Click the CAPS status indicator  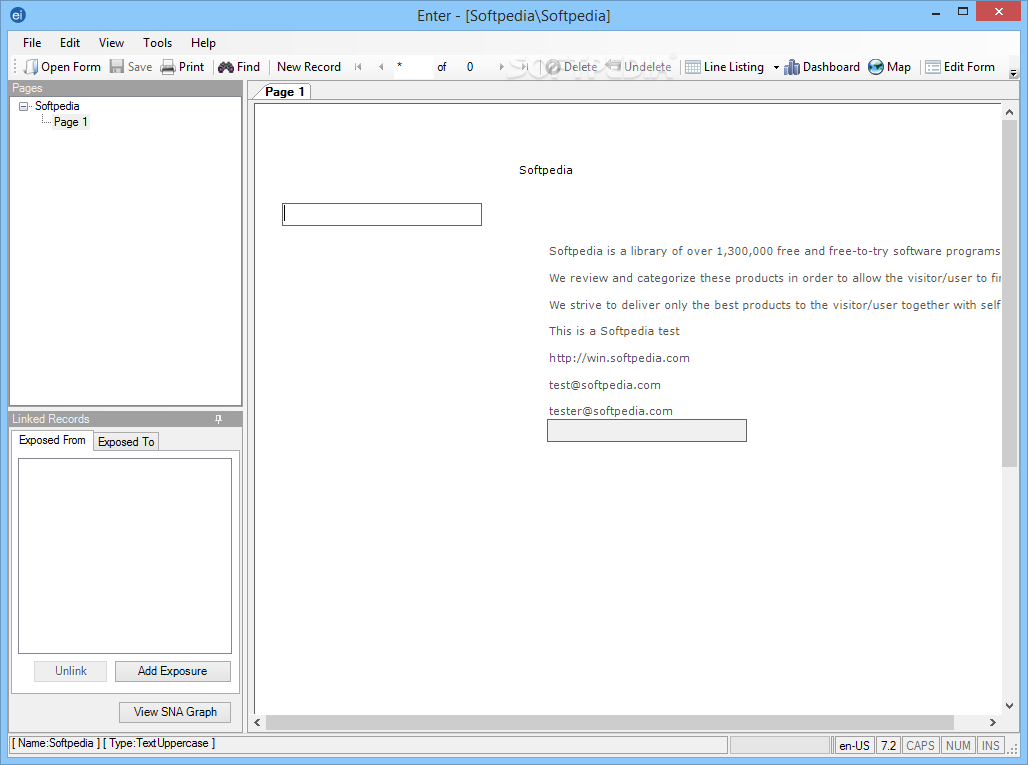pos(920,745)
